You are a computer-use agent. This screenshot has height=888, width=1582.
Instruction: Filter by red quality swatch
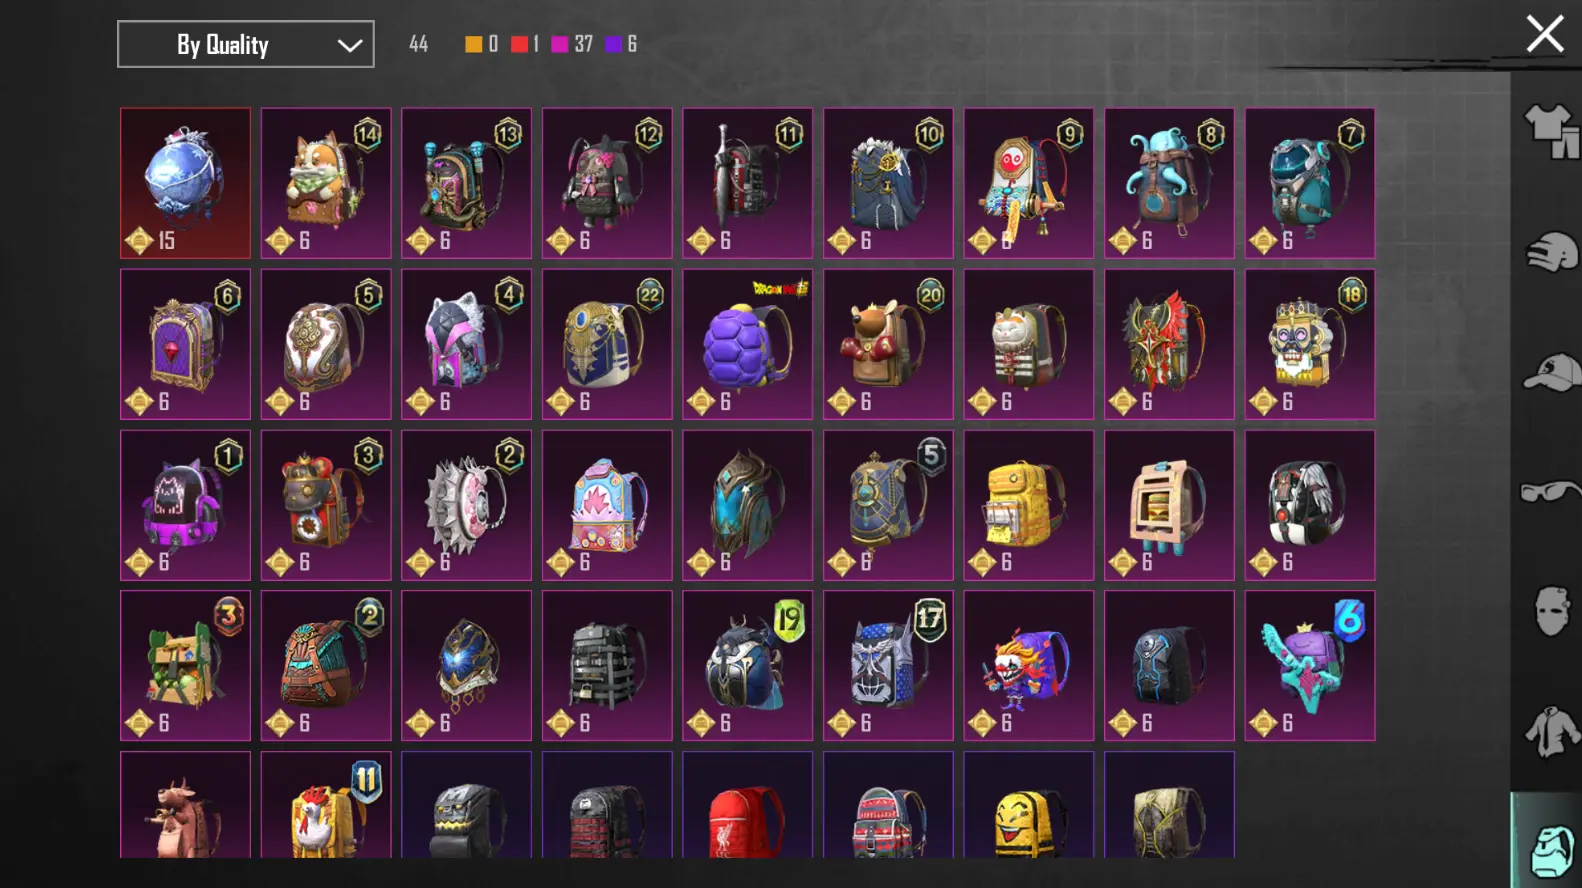point(519,44)
